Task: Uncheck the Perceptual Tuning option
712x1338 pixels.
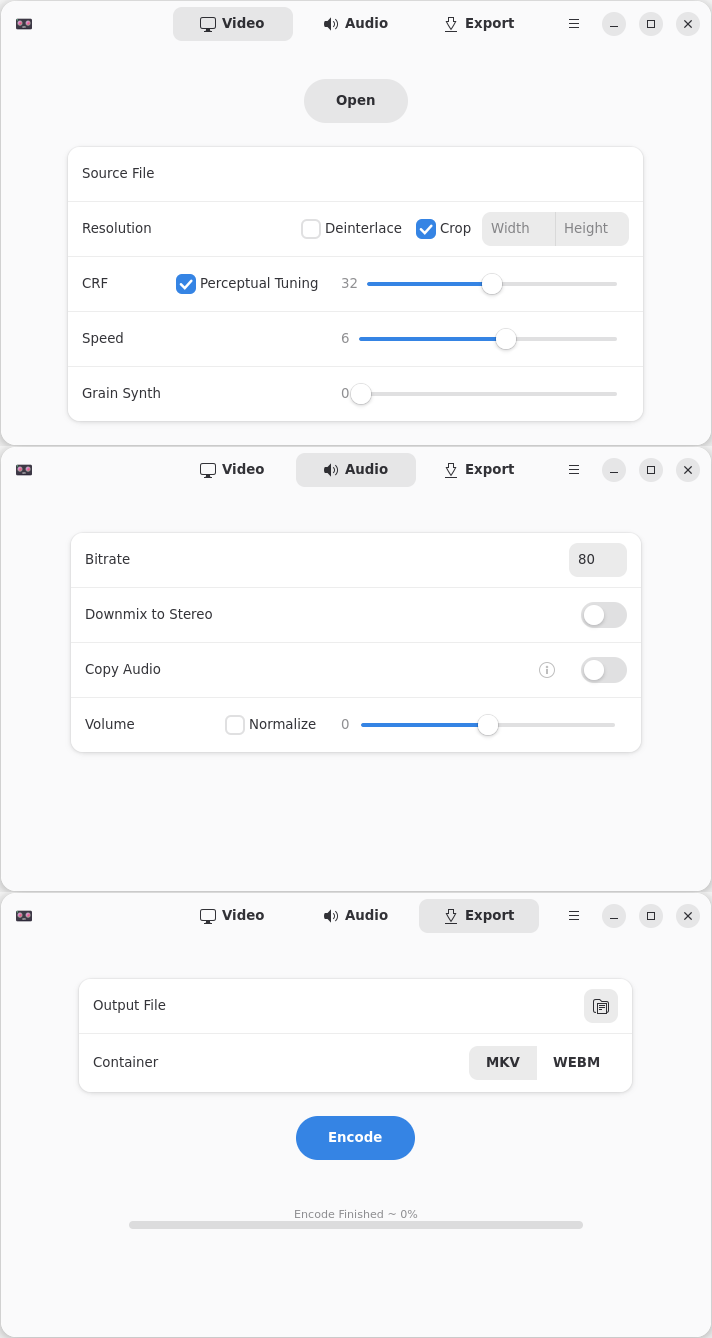Action: tap(186, 284)
